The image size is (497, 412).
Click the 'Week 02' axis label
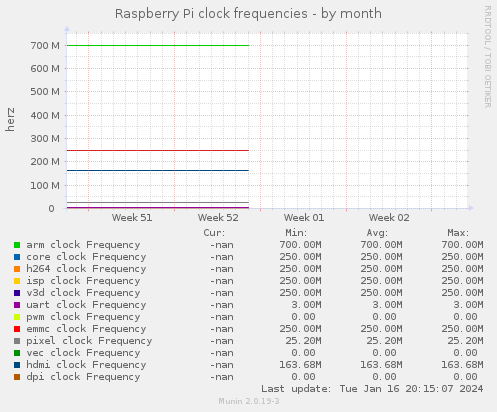(389, 218)
